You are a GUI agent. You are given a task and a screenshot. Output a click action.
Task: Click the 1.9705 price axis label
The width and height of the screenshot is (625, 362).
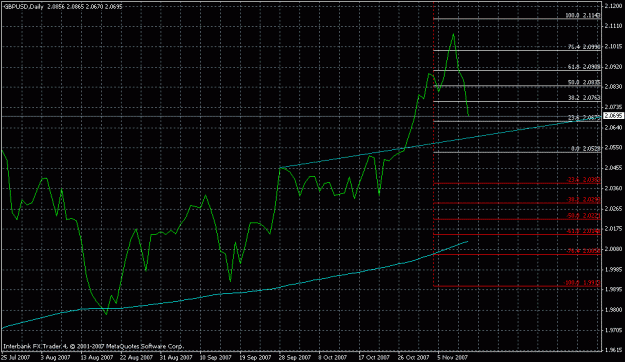[613, 330]
